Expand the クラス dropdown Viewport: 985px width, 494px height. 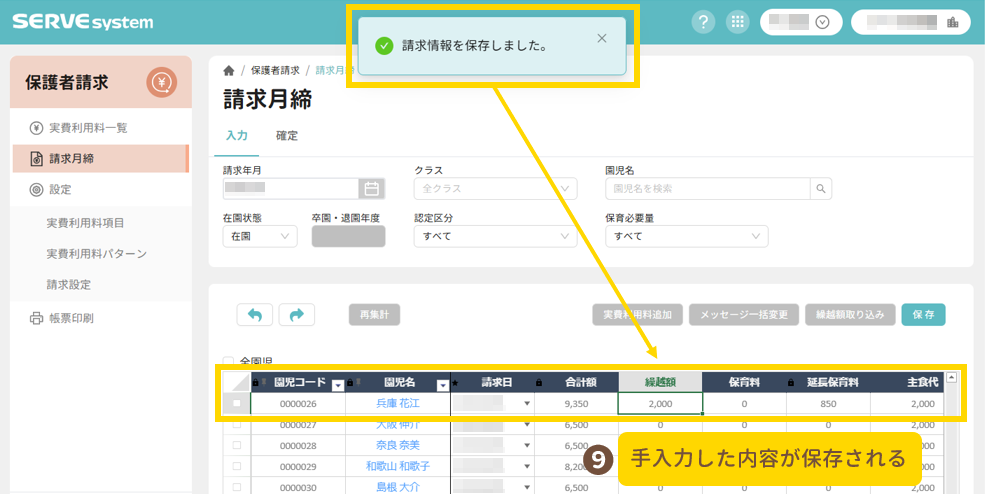[x=495, y=188]
